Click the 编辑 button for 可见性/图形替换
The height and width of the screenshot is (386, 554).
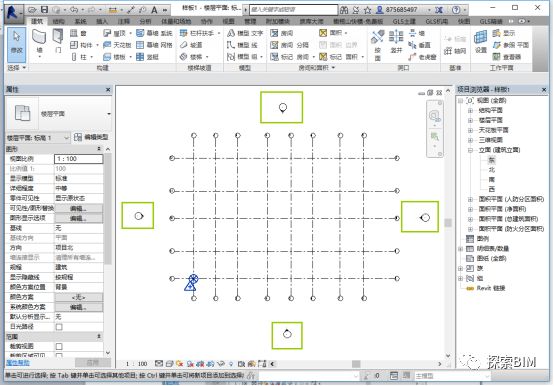point(79,208)
